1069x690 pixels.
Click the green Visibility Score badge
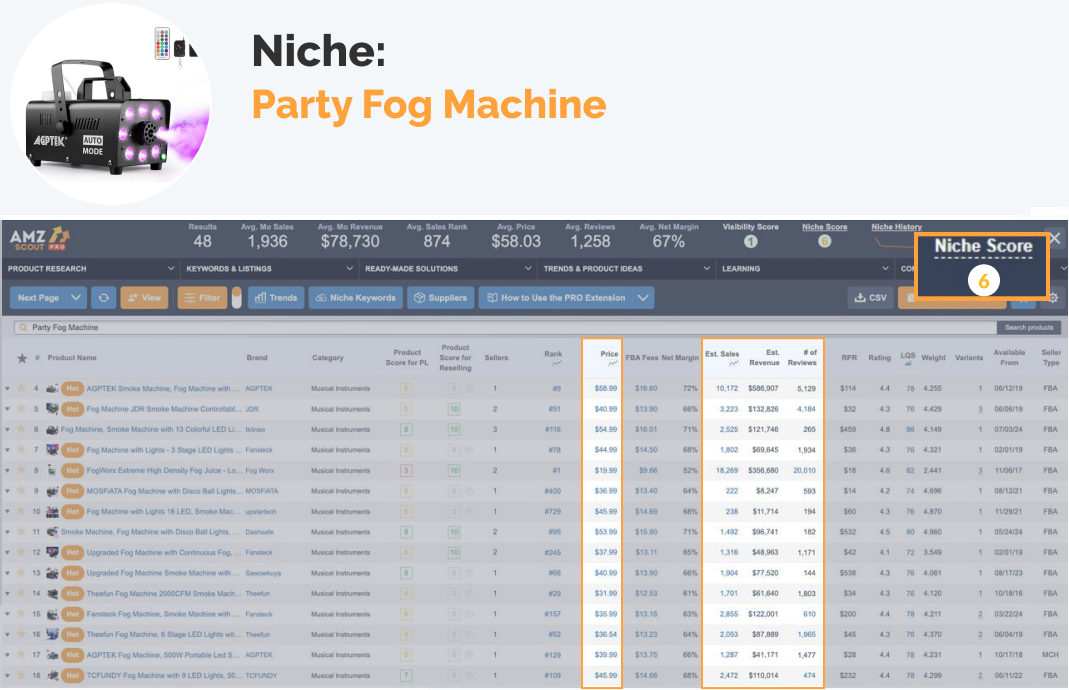point(750,240)
